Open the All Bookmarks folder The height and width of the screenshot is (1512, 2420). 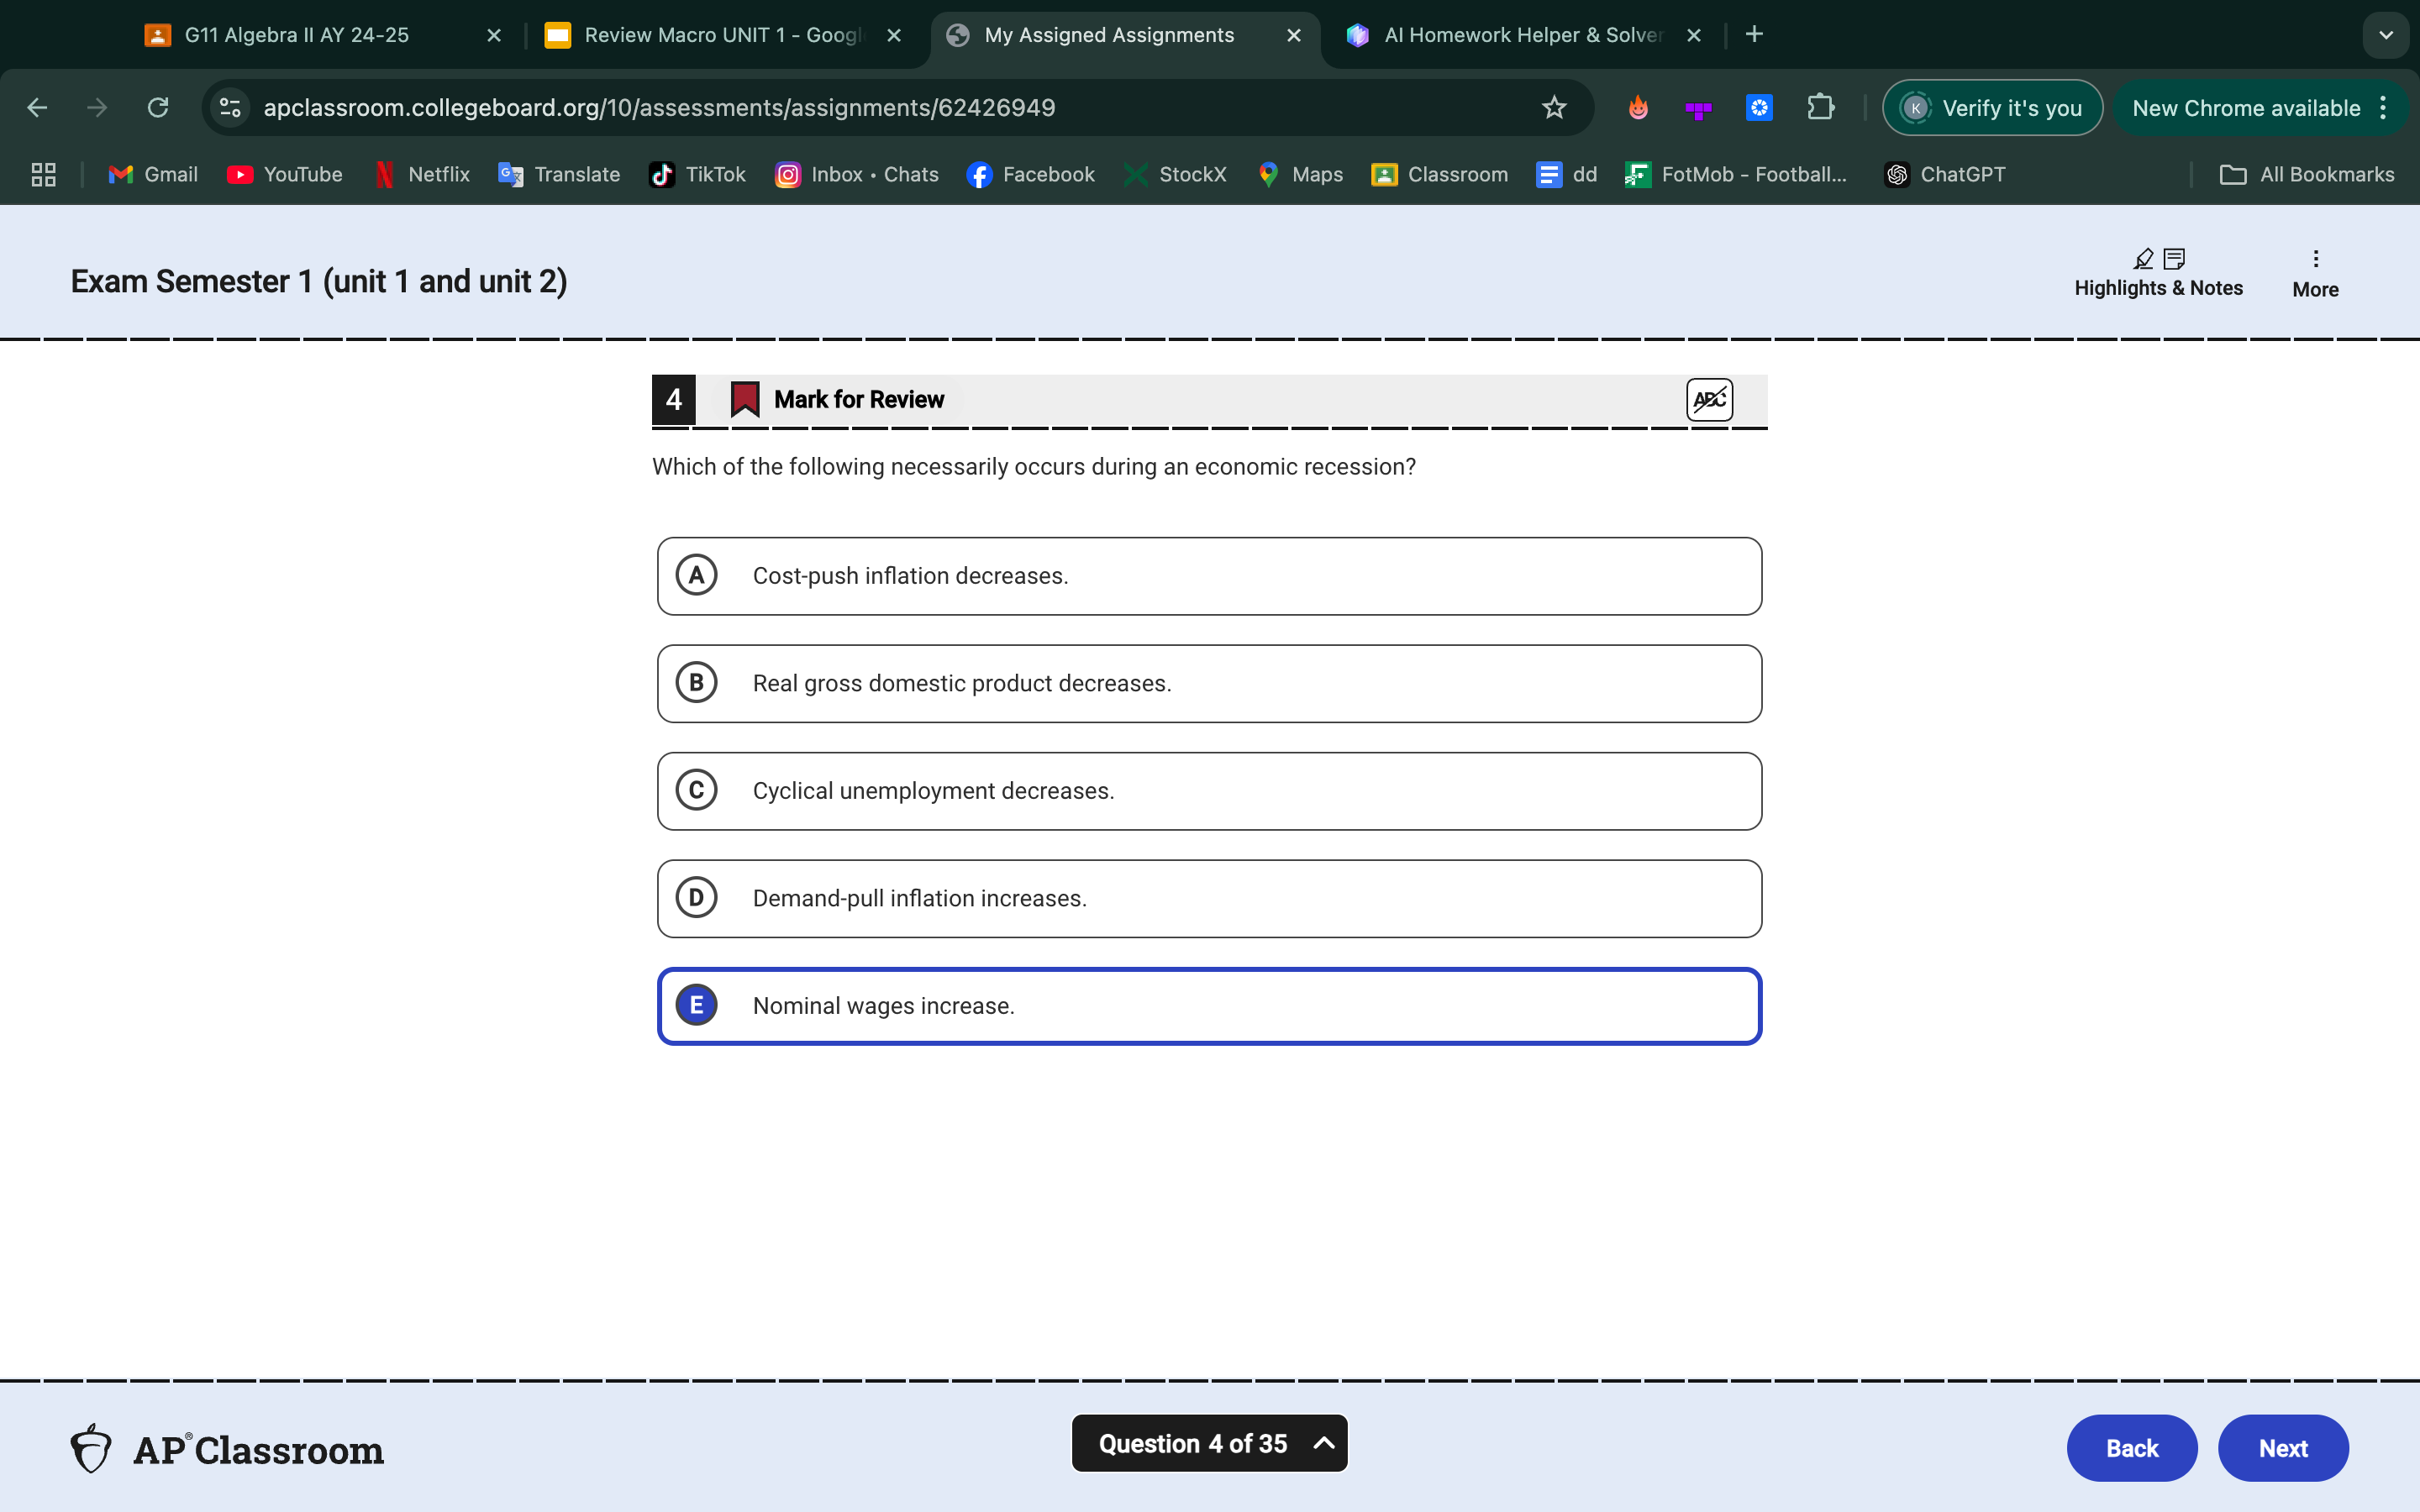(2306, 175)
